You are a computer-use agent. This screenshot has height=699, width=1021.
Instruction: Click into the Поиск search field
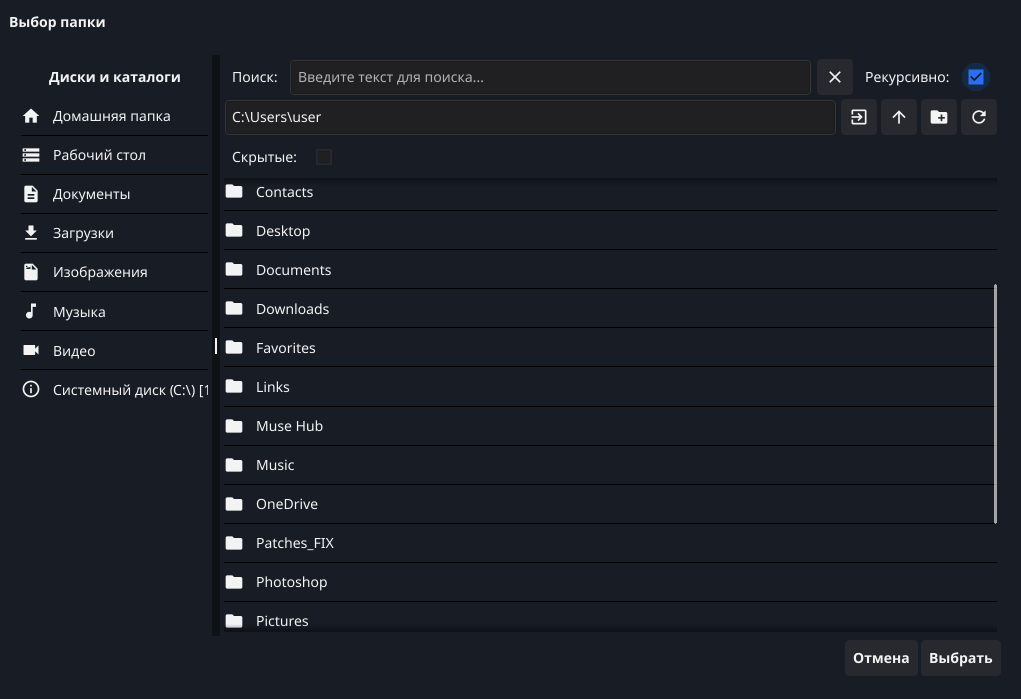(x=550, y=77)
